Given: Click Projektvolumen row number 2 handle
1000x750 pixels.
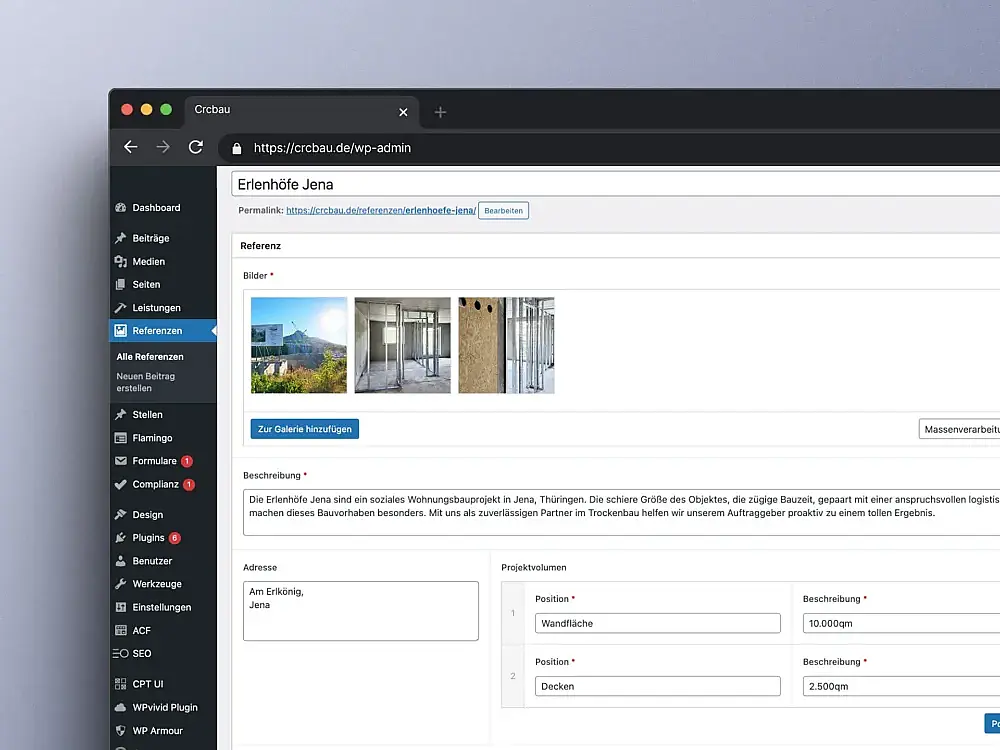Looking at the screenshot, I should coord(513,676).
